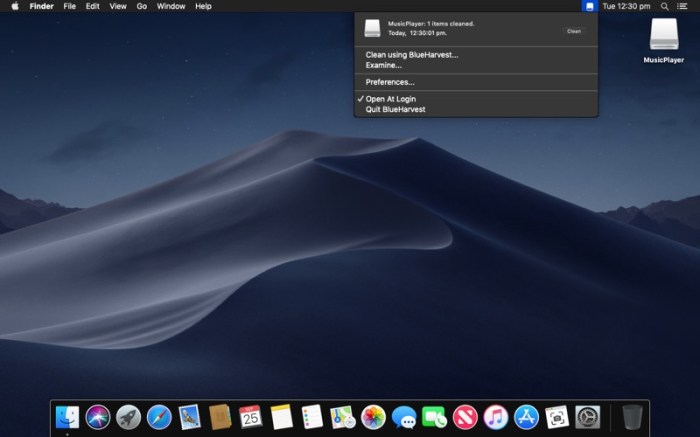Open Messages app in Dock
700x437 pixels.
(x=404, y=417)
